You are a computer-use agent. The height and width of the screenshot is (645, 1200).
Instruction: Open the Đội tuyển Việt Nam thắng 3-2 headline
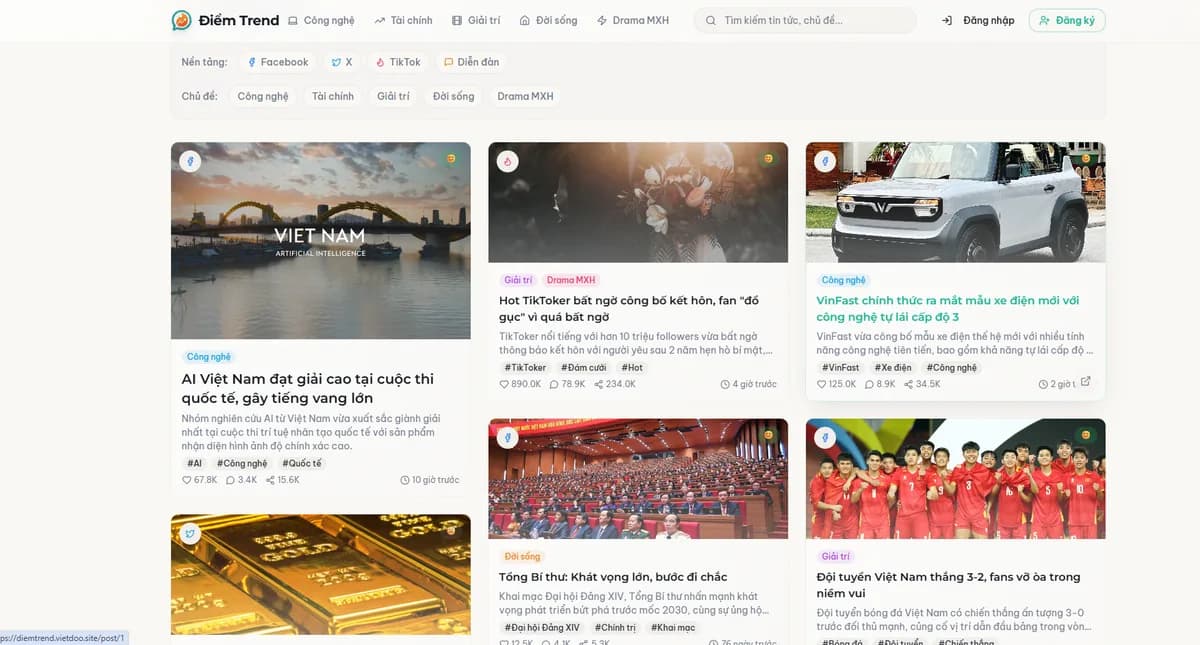click(x=948, y=585)
